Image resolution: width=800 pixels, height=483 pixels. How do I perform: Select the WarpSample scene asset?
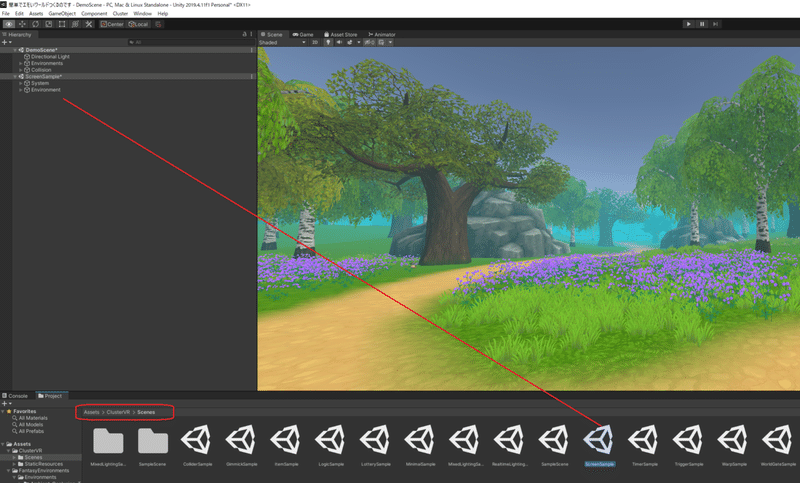point(734,445)
